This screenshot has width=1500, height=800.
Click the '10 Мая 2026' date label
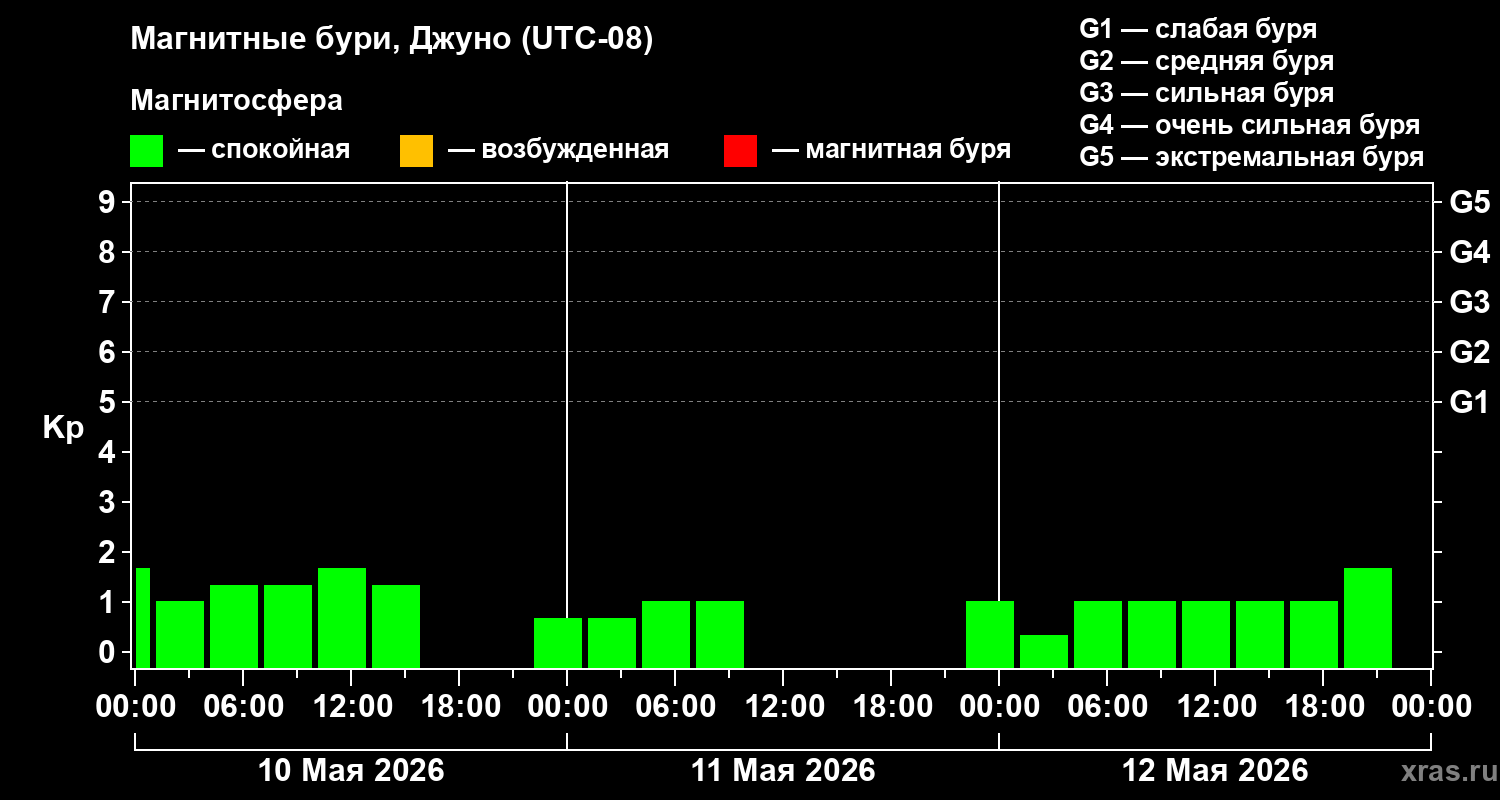[351, 771]
